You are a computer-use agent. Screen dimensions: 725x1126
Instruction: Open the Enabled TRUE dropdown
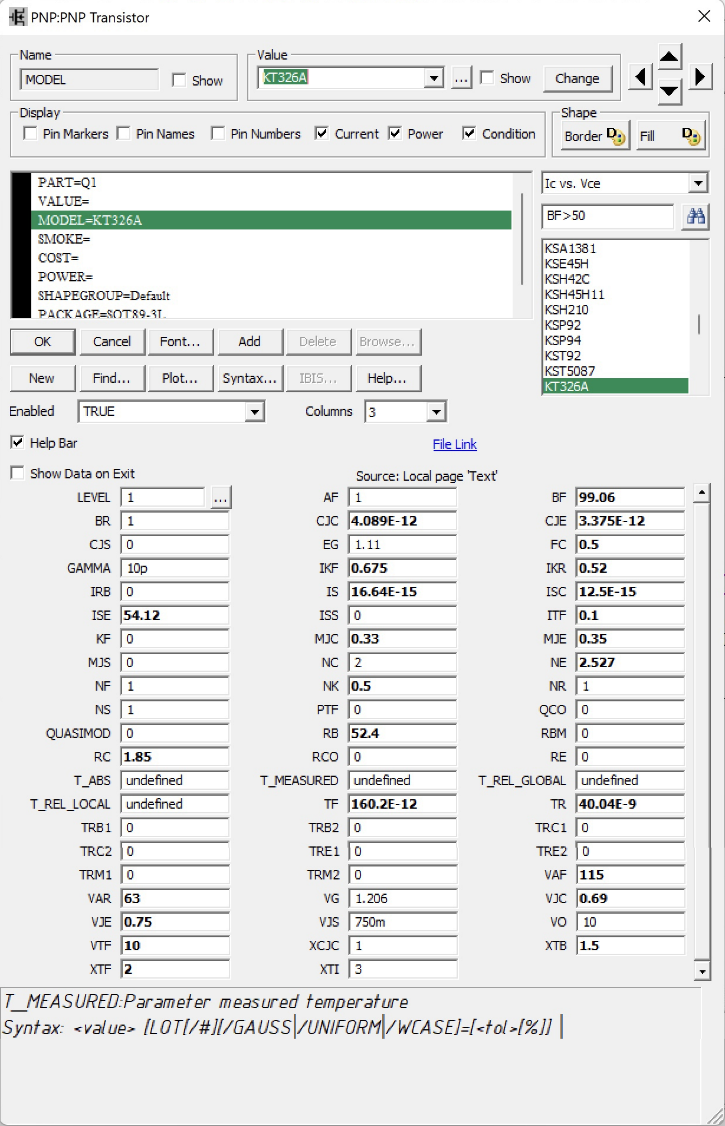click(x=254, y=411)
